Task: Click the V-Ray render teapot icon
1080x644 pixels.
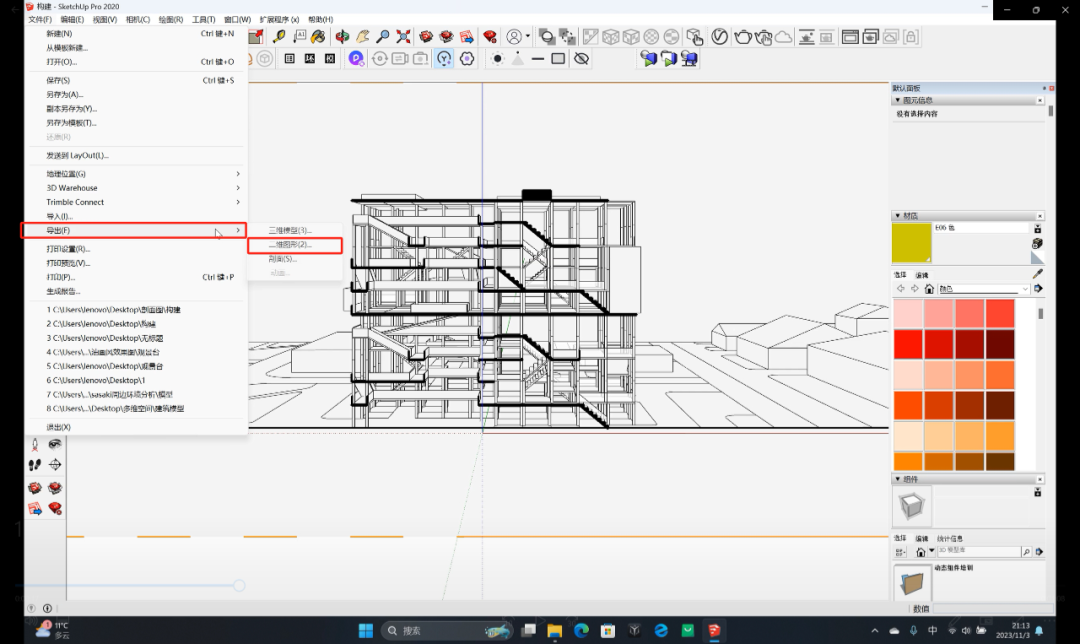Action: point(742,37)
